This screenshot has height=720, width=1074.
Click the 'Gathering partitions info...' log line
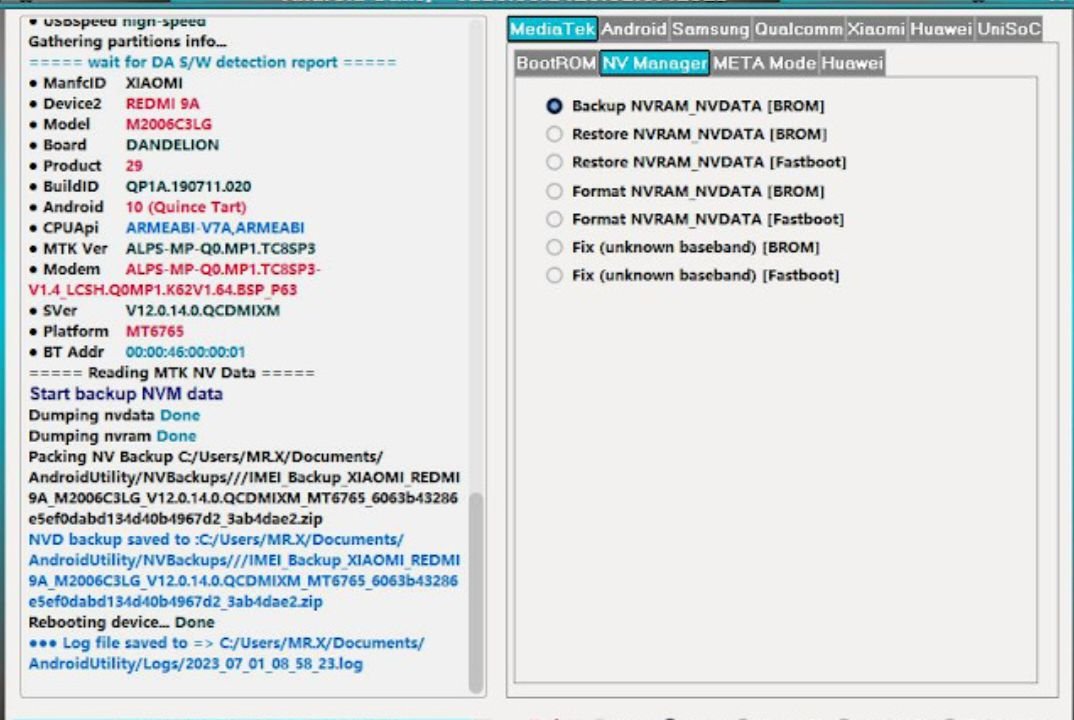[127, 42]
